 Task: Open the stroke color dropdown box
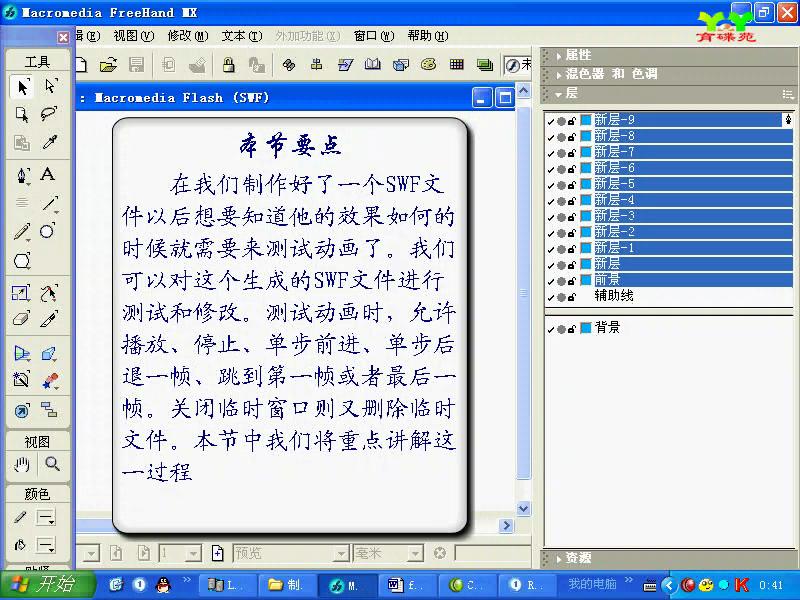click(45, 518)
